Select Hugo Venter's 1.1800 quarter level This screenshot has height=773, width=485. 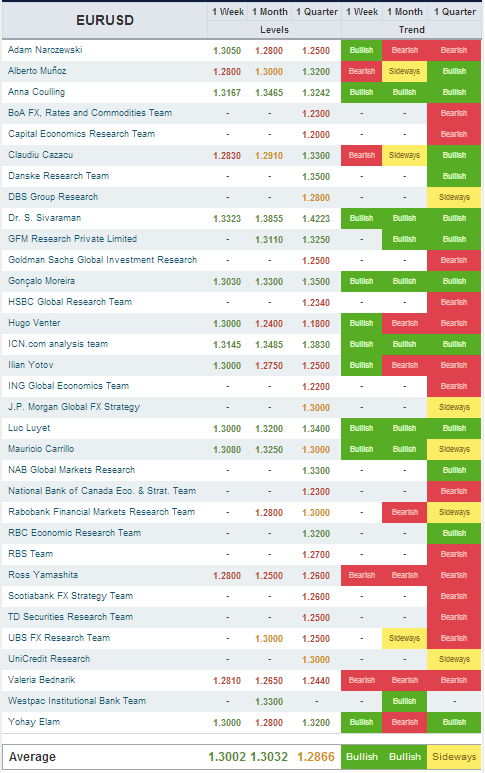click(316, 323)
